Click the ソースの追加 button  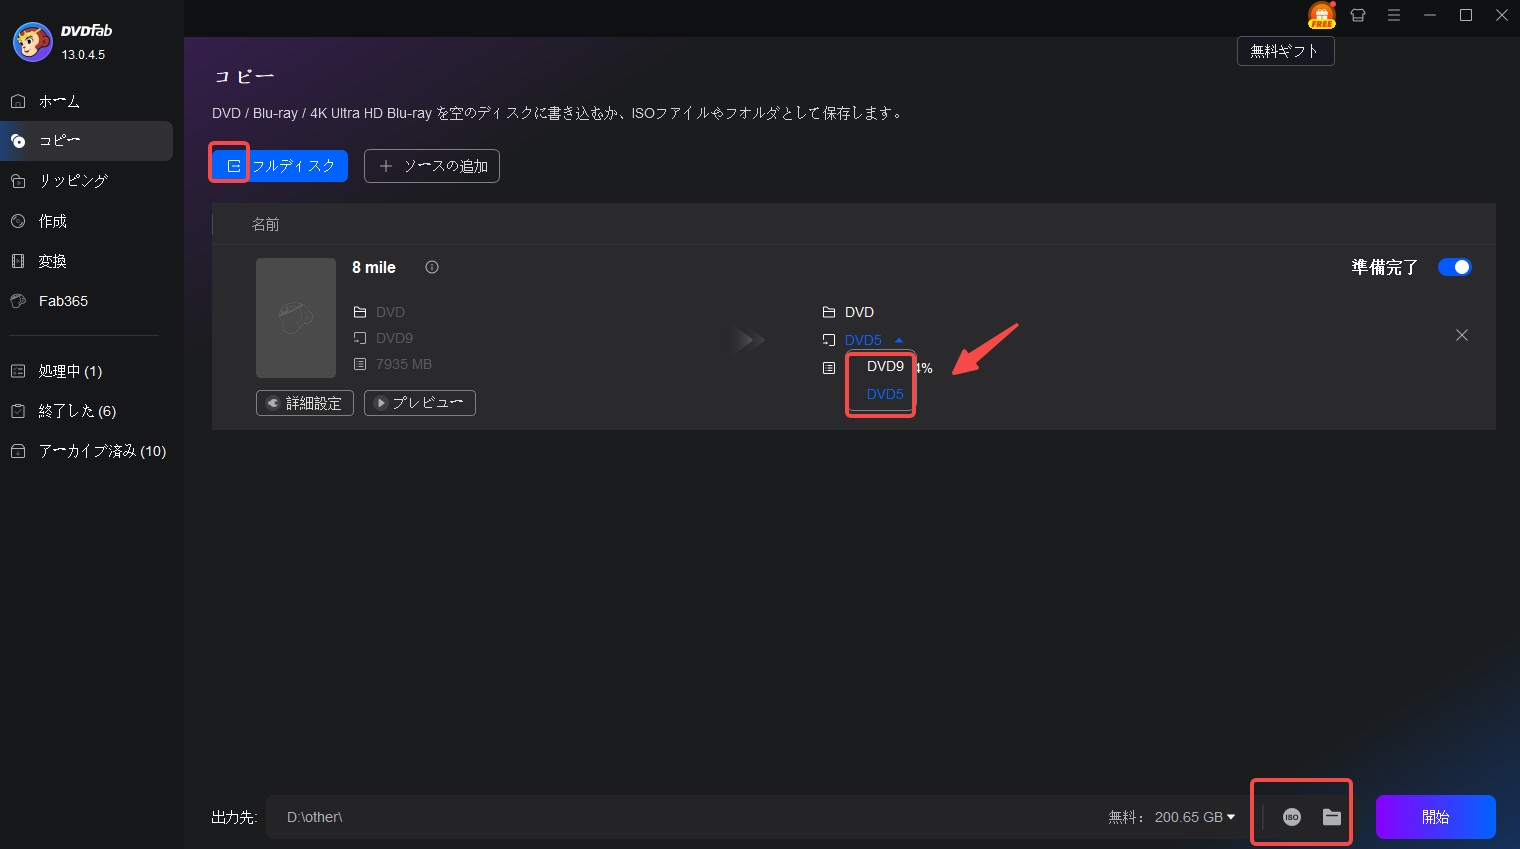pos(431,166)
